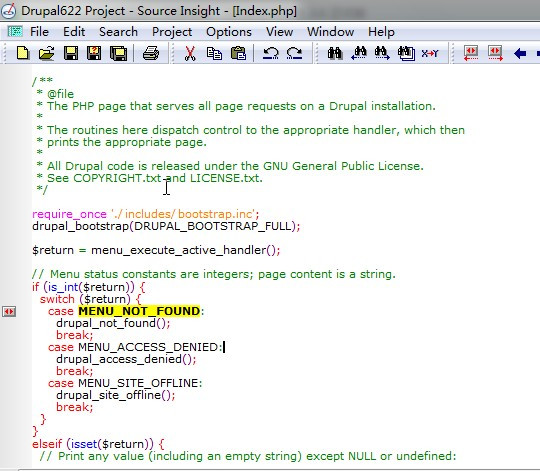Click the New file icon
The image size is (540, 471).
tap(23, 53)
